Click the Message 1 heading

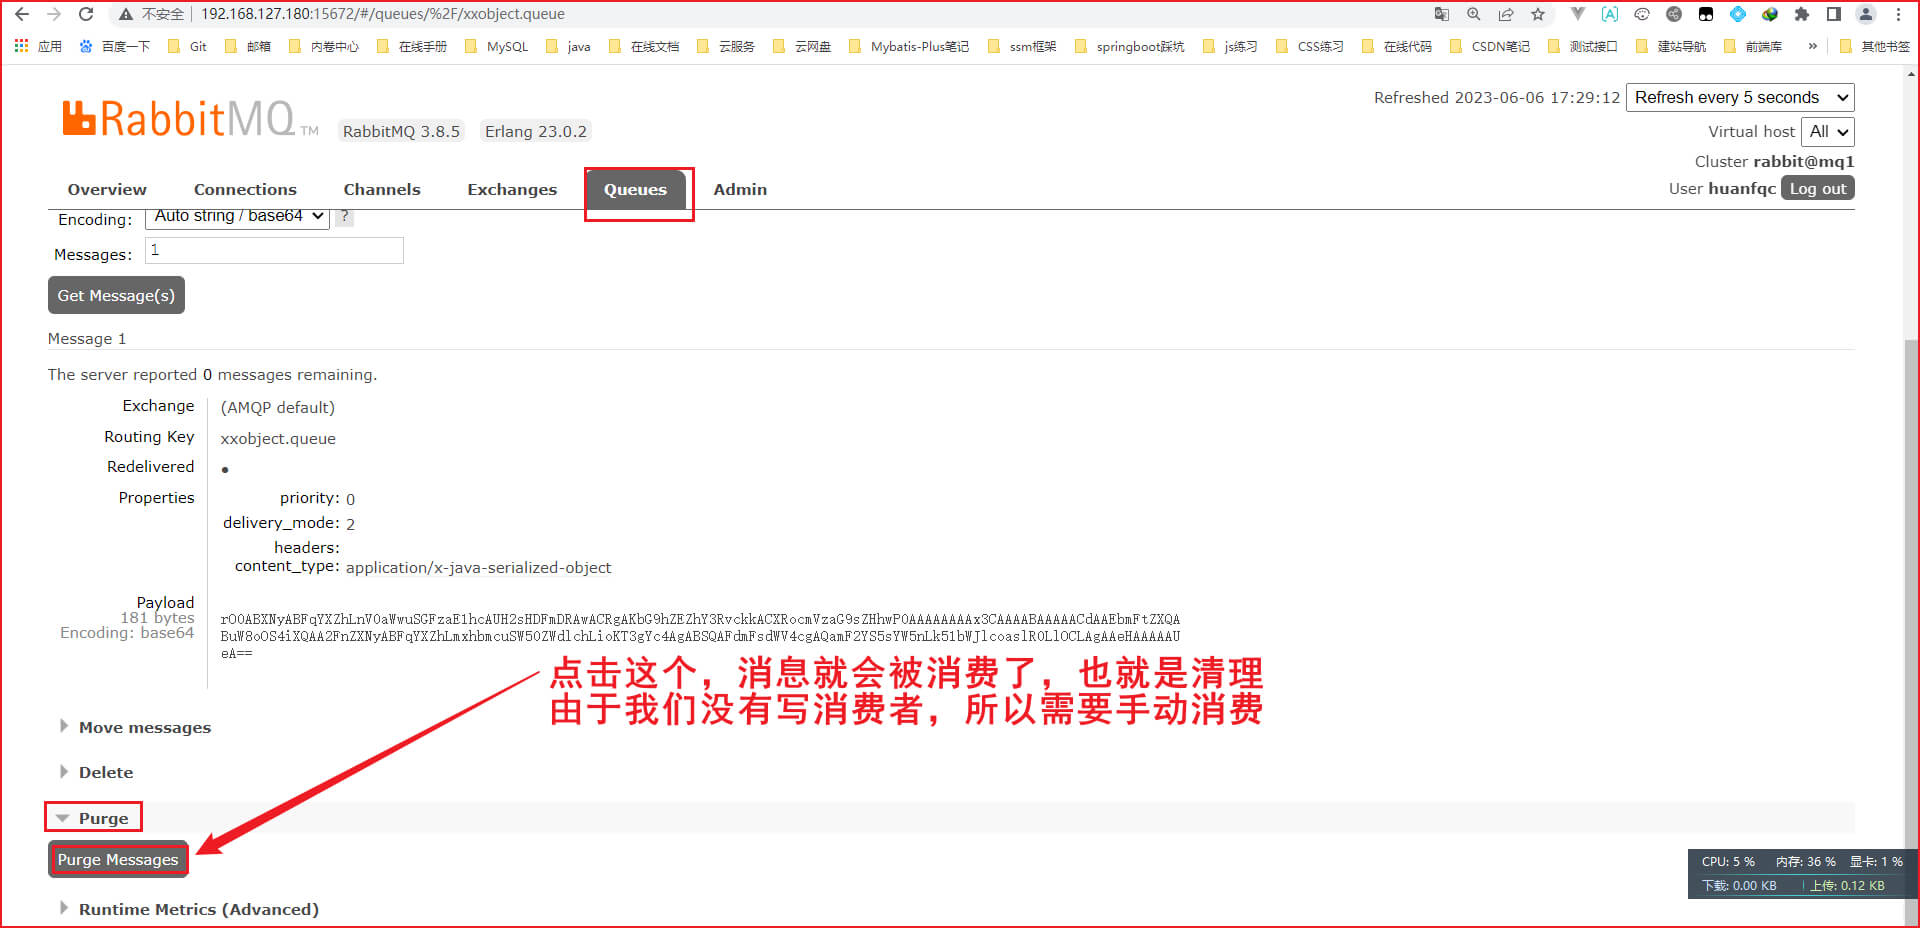click(x=87, y=338)
